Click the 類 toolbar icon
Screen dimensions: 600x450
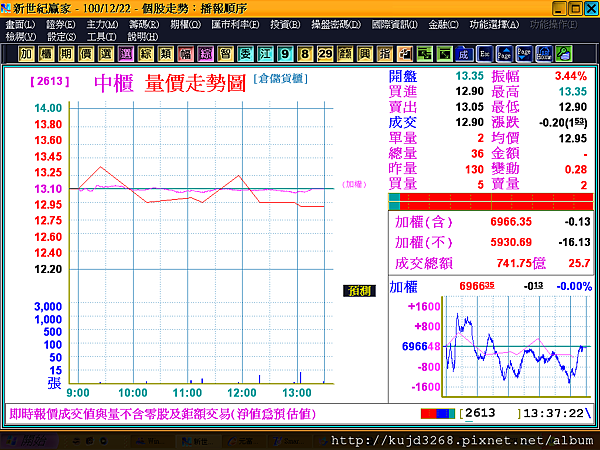click(165, 54)
